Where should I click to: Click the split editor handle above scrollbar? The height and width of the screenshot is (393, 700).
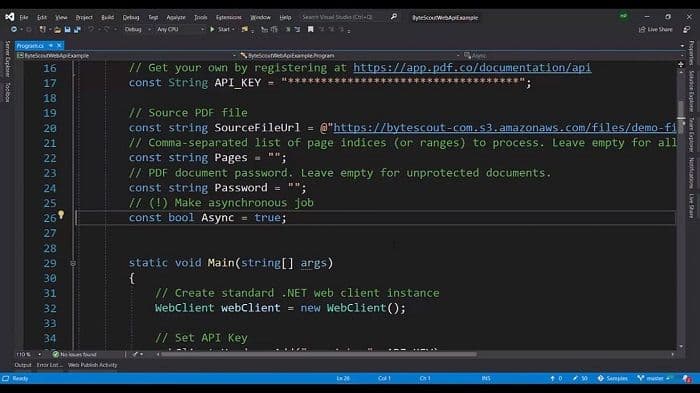(681, 65)
